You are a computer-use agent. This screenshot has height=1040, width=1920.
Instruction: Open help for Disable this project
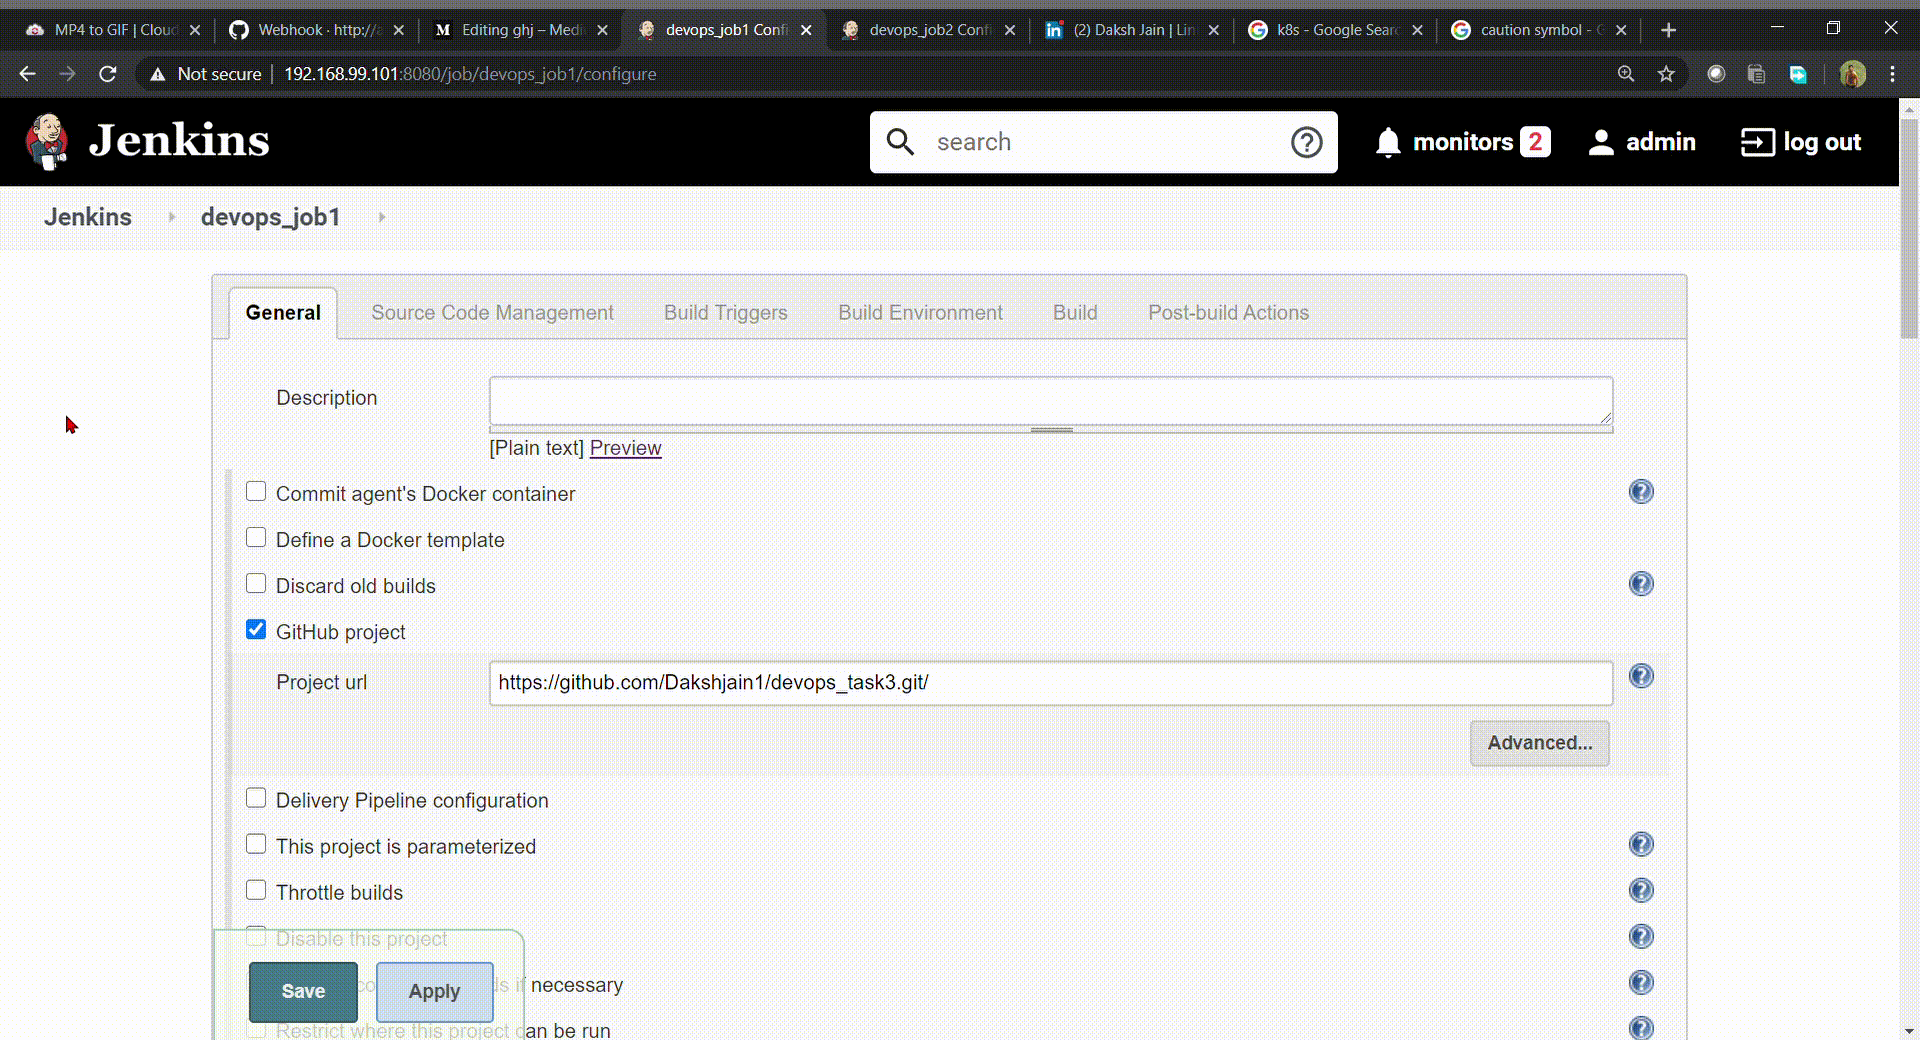coord(1641,937)
